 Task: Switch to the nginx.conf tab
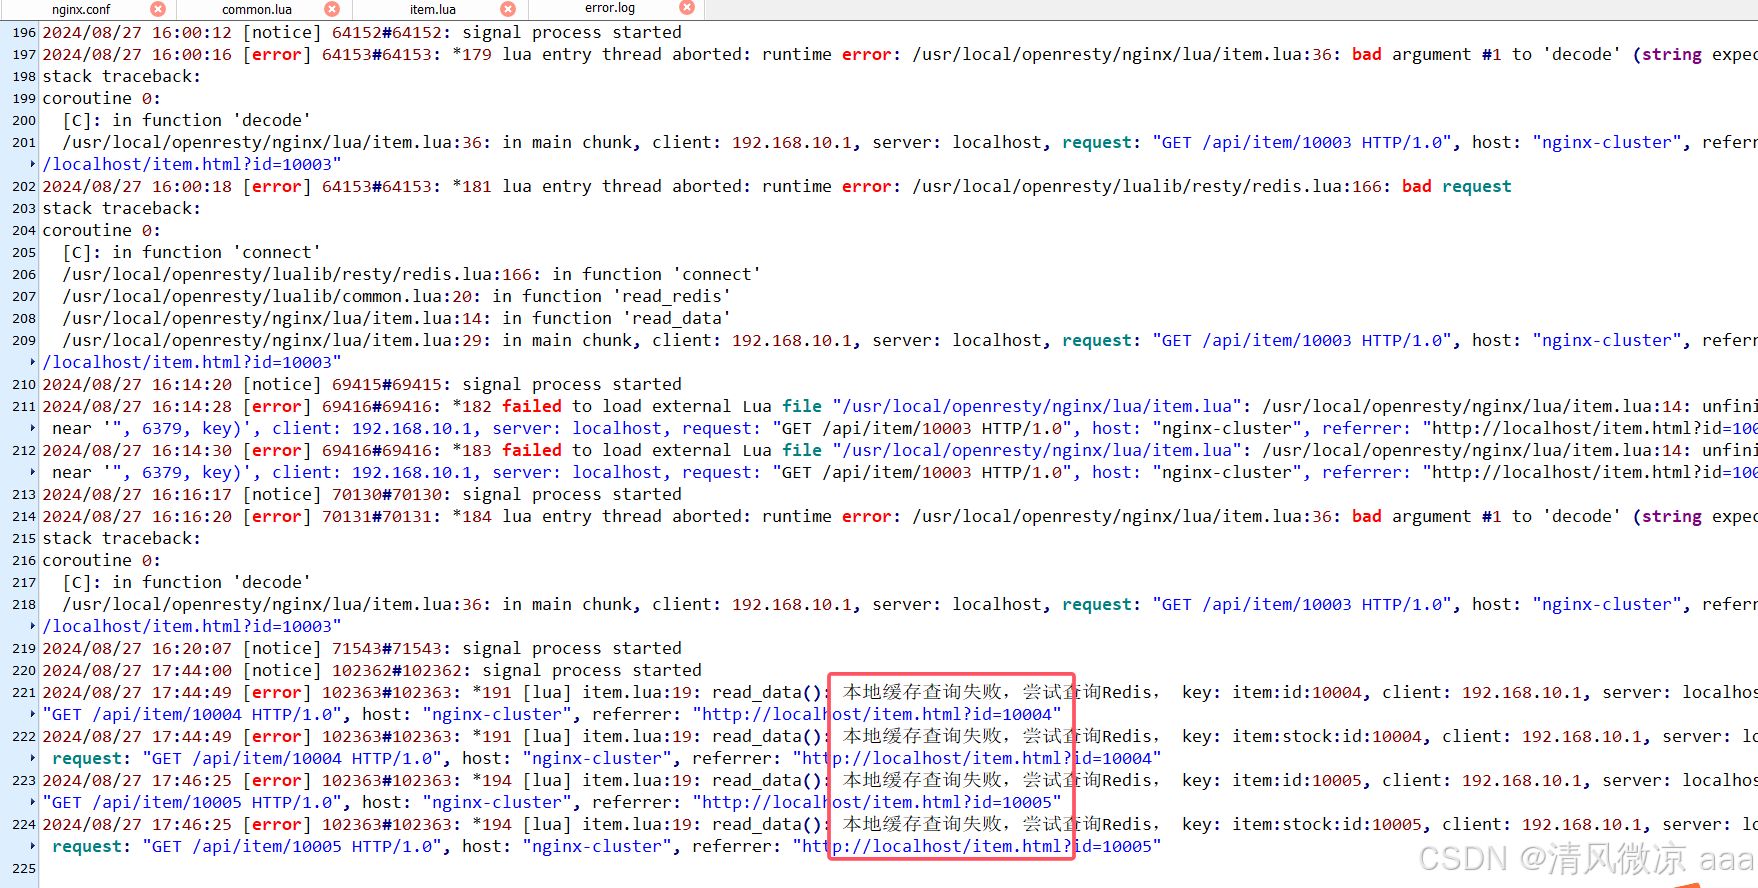(81, 10)
